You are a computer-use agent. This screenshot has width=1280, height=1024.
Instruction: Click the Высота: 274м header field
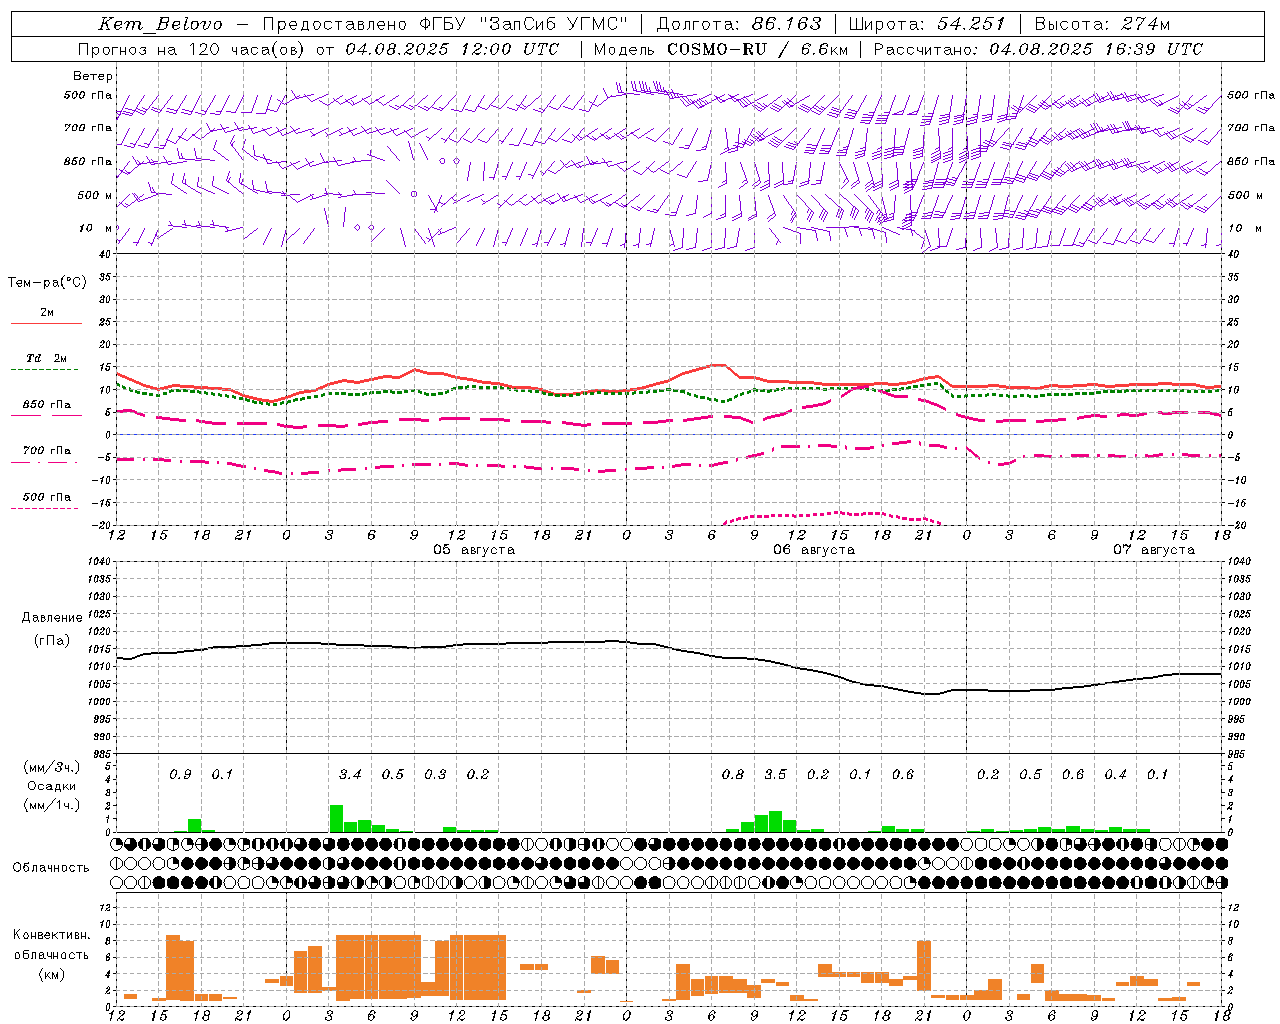pos(1102,24)
